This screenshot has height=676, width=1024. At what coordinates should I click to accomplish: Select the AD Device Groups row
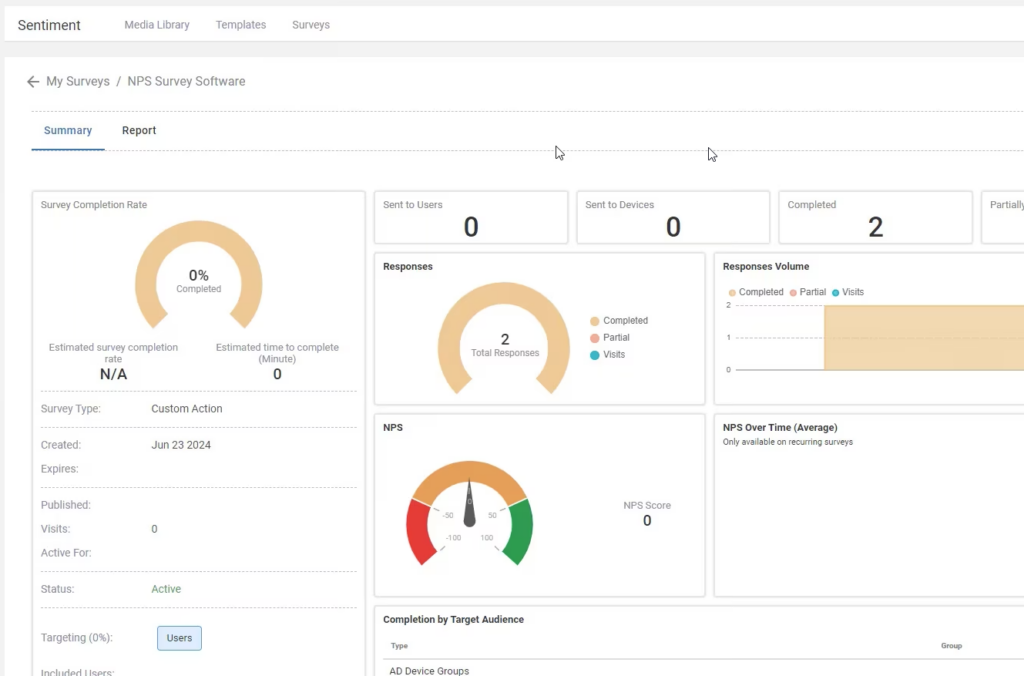(429, 670)
